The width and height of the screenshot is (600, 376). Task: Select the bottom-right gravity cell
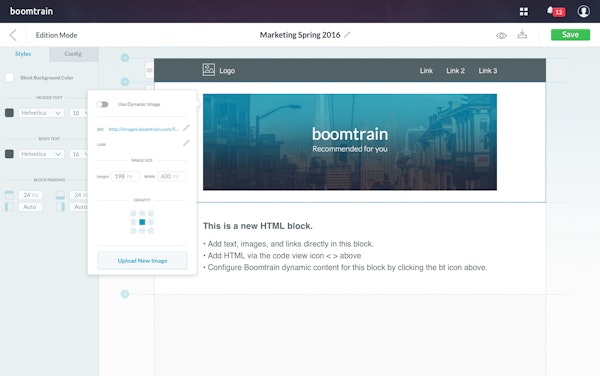(151, 231)
